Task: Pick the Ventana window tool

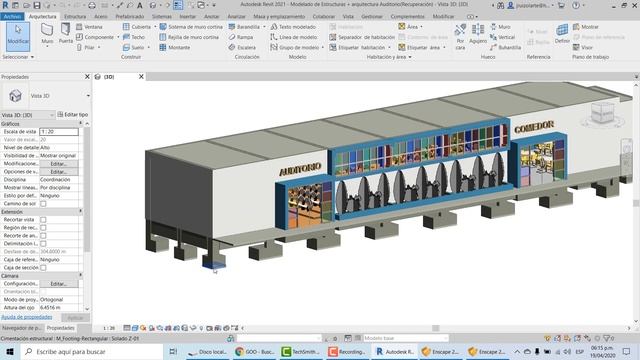Action: [x=89, y=27]
